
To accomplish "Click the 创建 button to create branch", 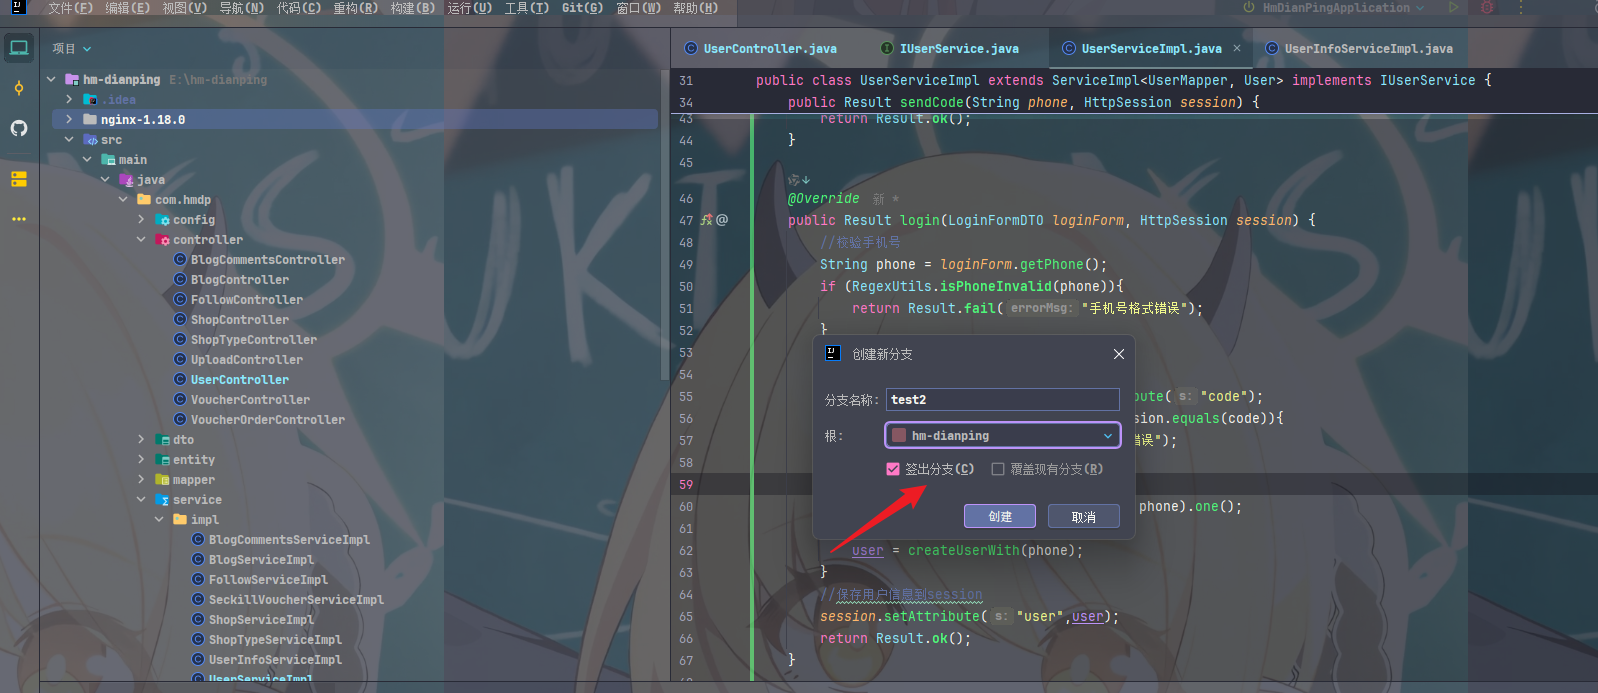I will (x=999, y=516).
